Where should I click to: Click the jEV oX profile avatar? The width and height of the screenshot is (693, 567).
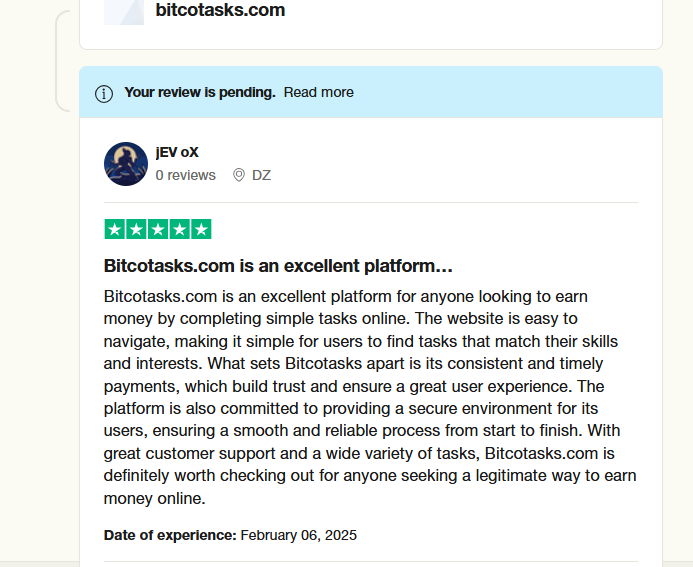click(x=126, y=164)
